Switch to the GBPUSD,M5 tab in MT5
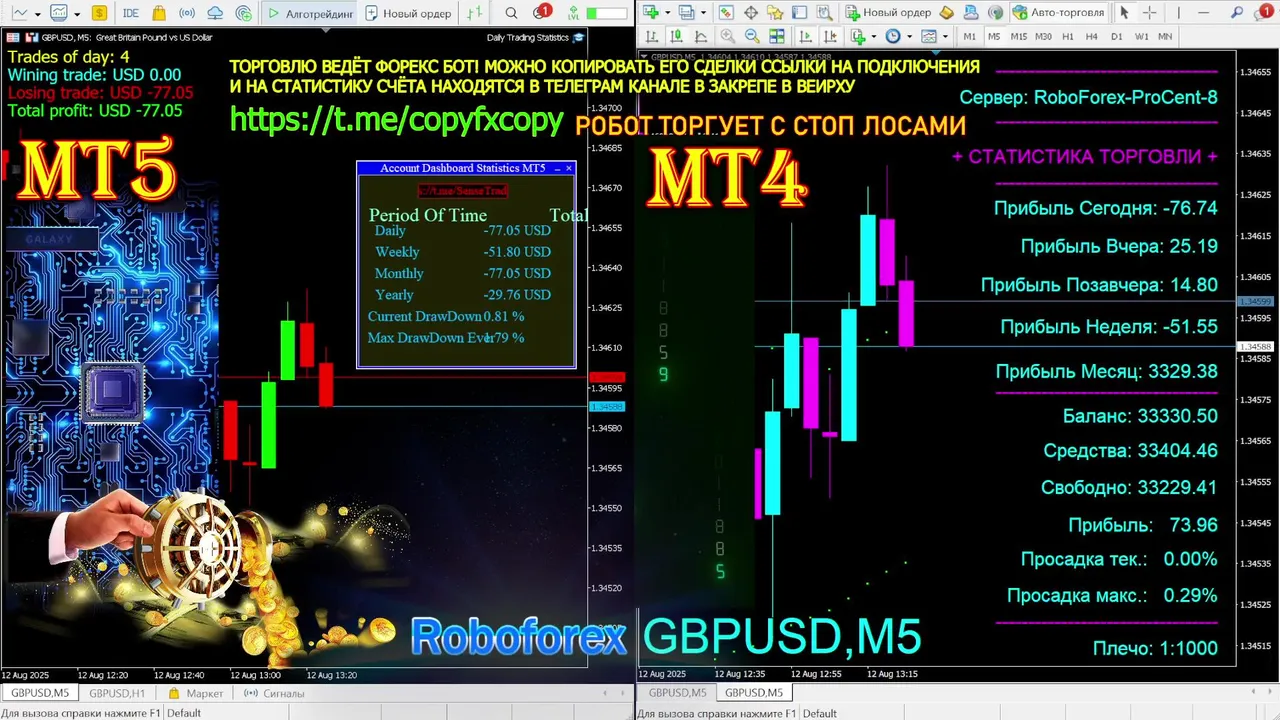The height and width of the screenshot is (720, 1280). [41, 693]
